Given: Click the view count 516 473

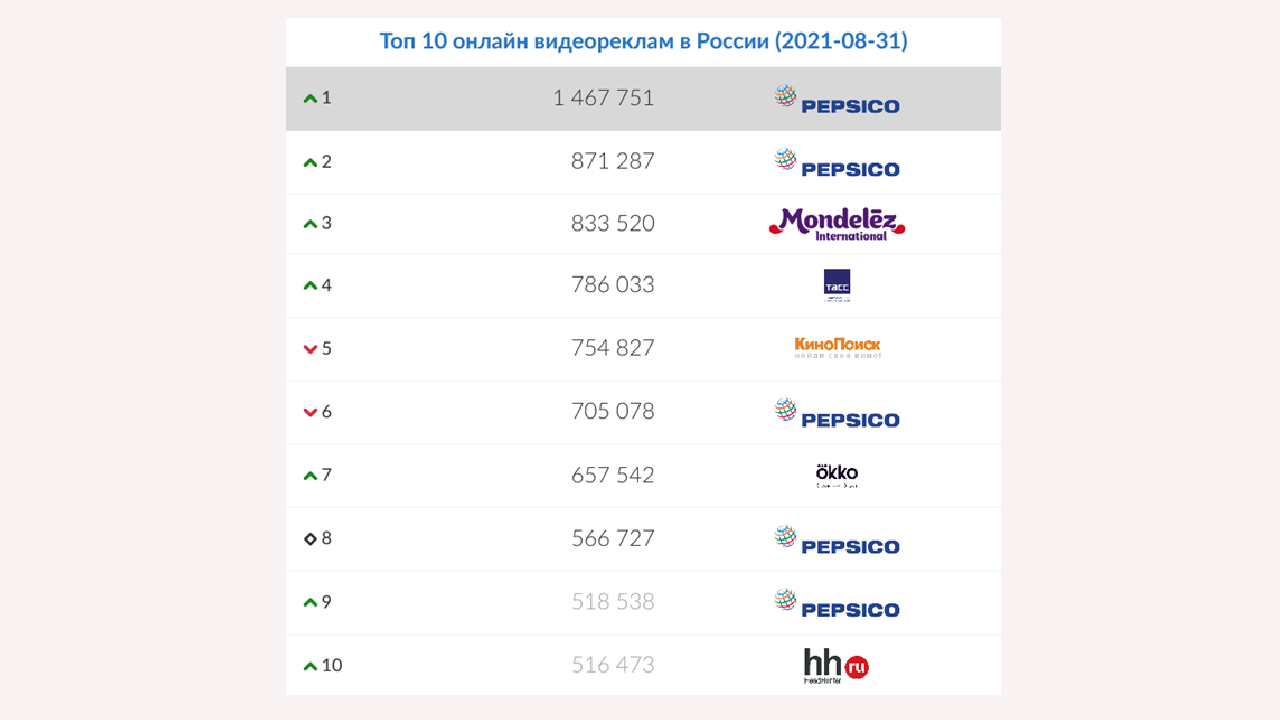Looking at the screenshot, I should [x=612, y=665].
